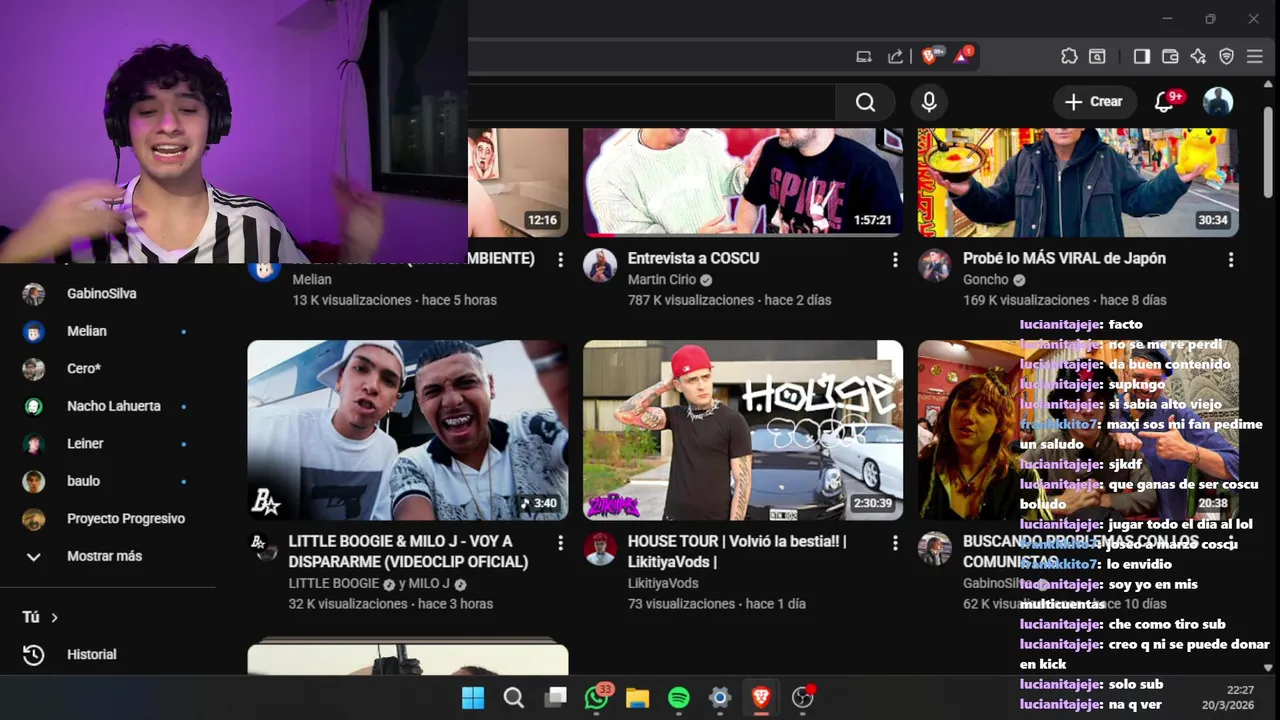
Task: Open the browser extensions puzzle icon
Action: [1069, 57]
